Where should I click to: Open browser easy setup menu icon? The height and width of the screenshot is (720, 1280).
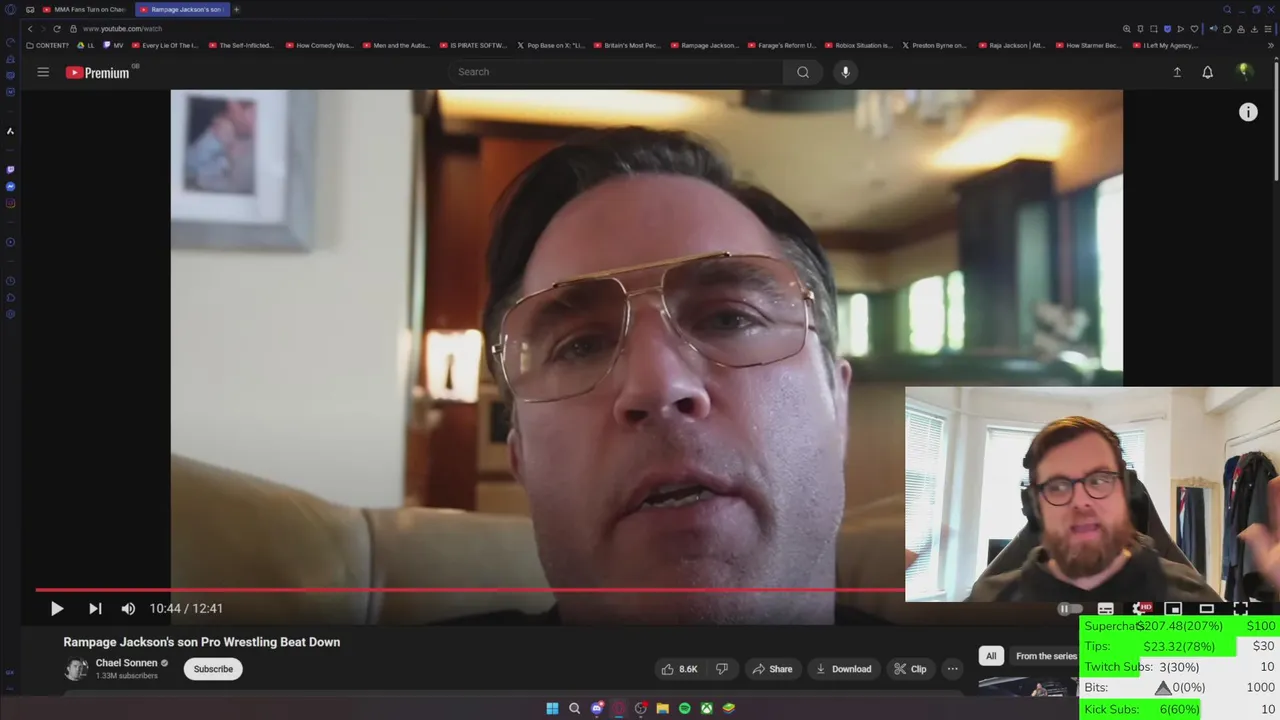(x=1269, y=29)
